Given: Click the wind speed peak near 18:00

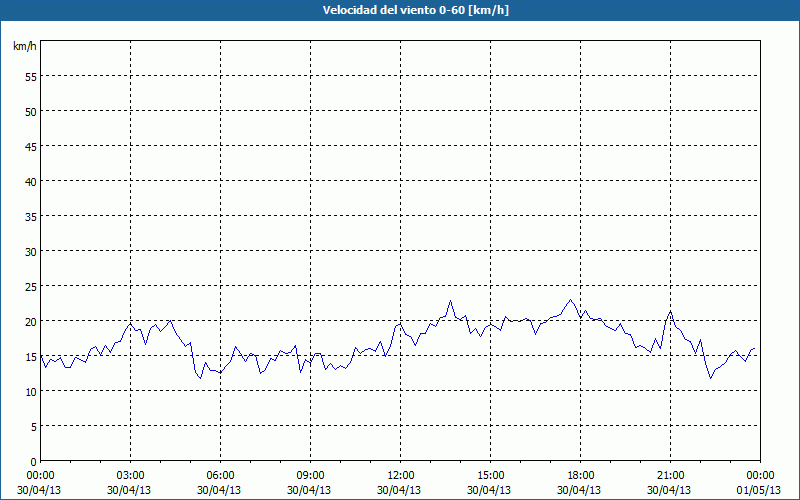Looking at the screenshot, I should tap(570, 299).
